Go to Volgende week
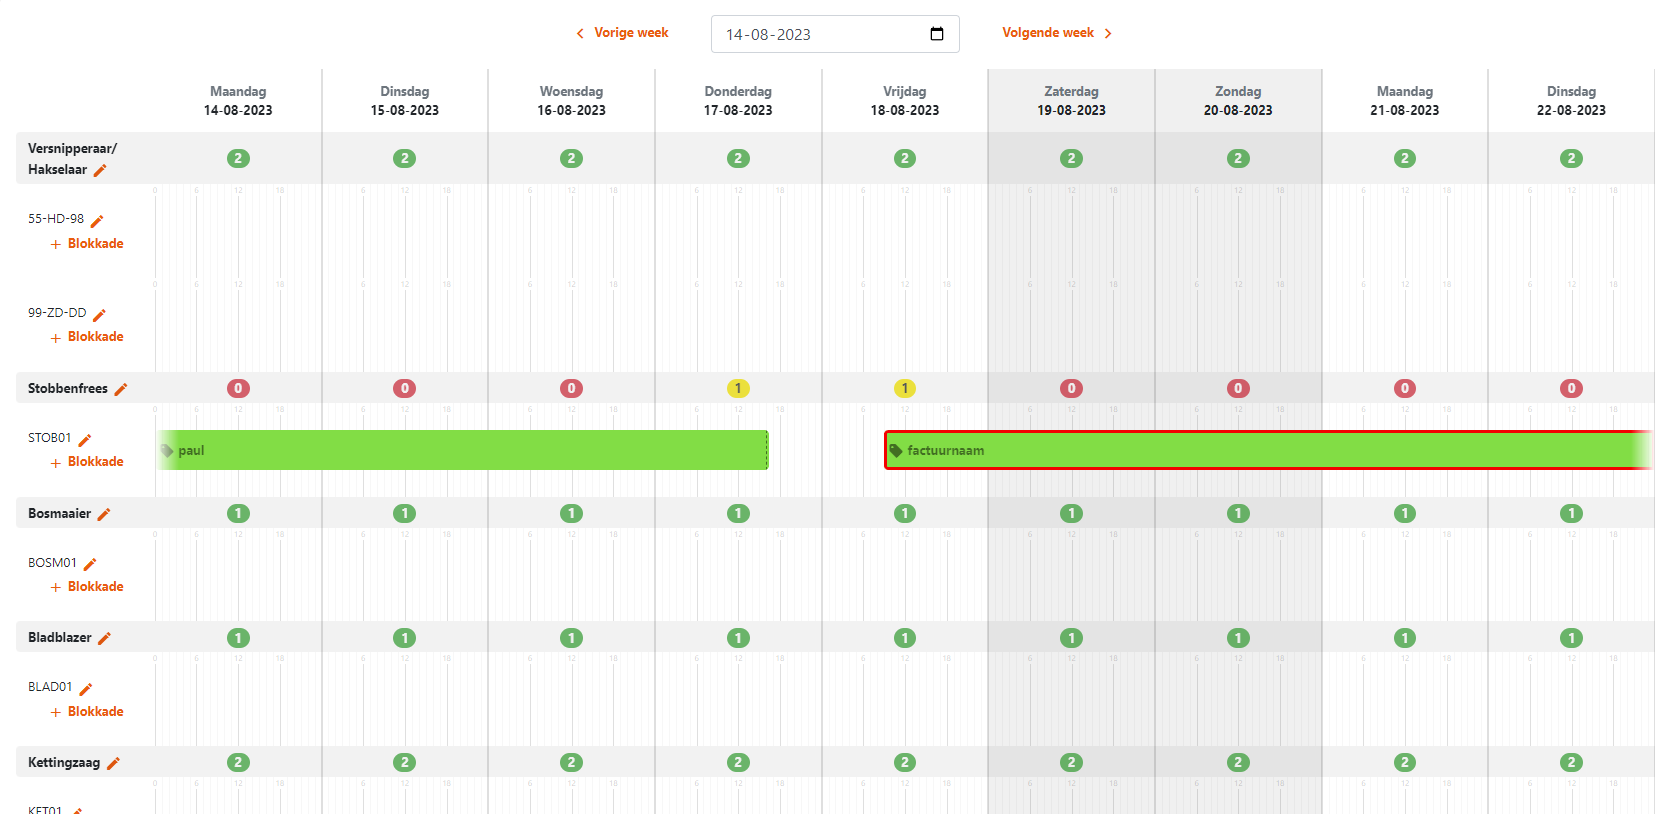The image size is (1669, 814). click(x=1057, y=33)
